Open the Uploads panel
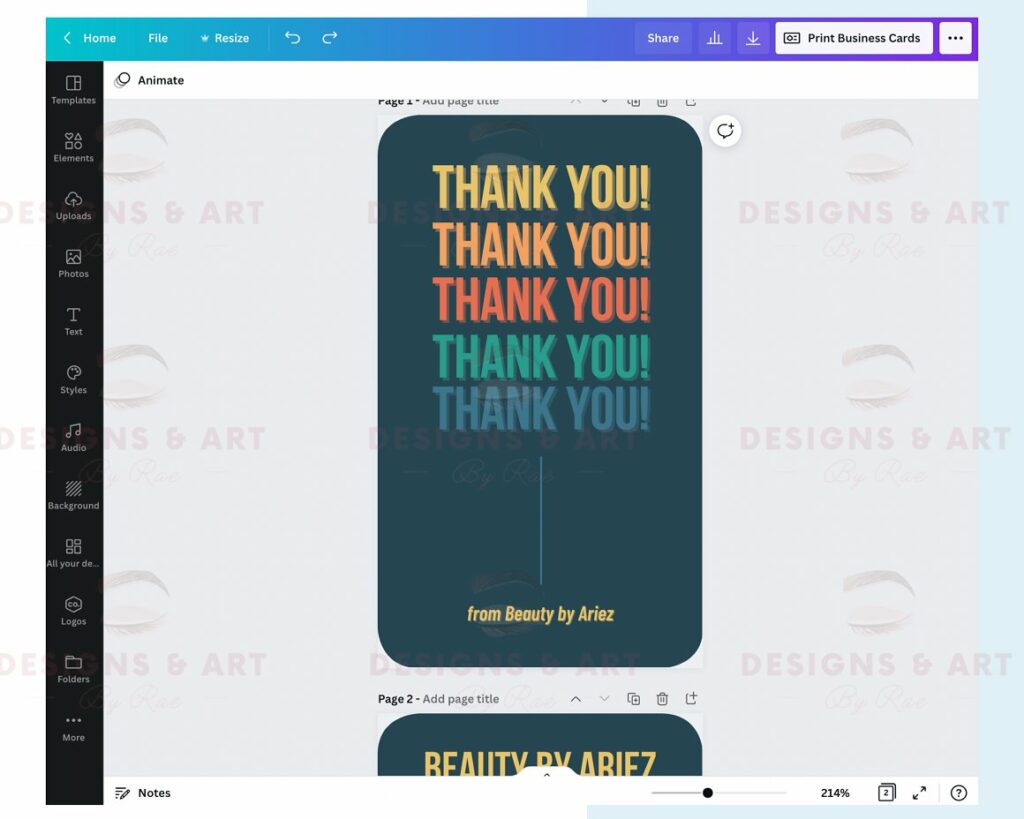The height and width of the screenshot is (819, 1024). (73, 206)
